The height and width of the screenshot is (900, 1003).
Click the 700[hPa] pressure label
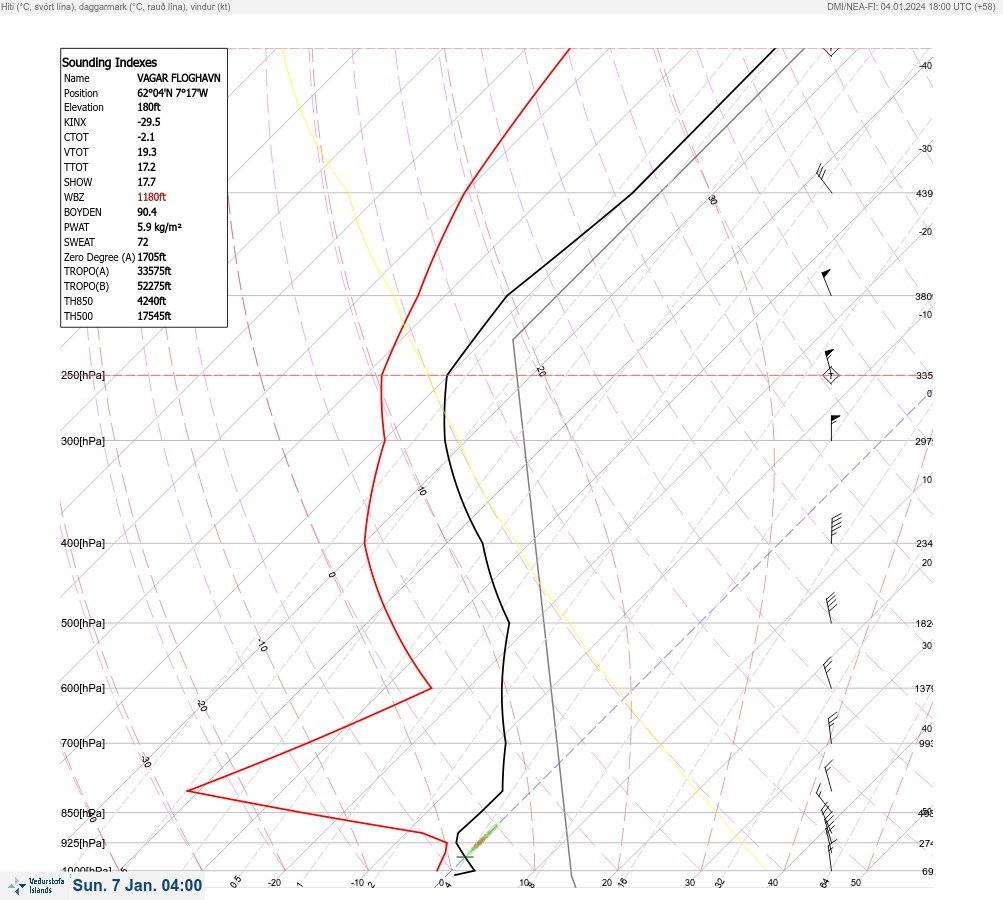click(x=83, y=743)
